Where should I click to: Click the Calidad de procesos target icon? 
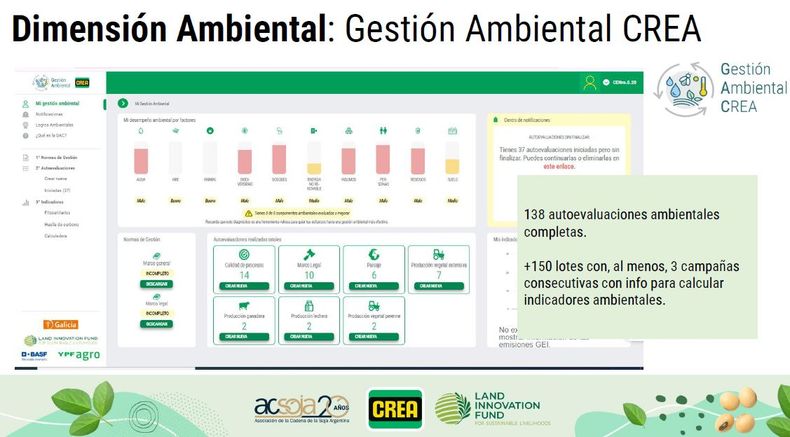[244, 255]
